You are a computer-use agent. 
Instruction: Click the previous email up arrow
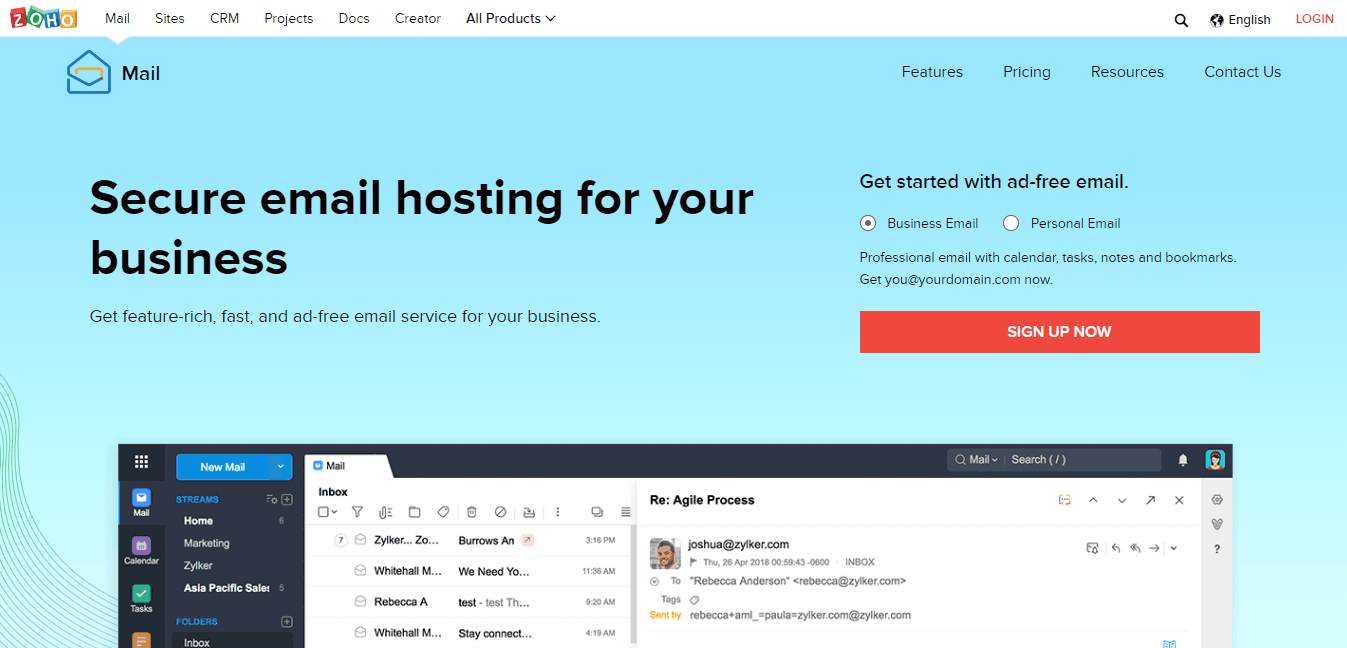coord(1093,500)
